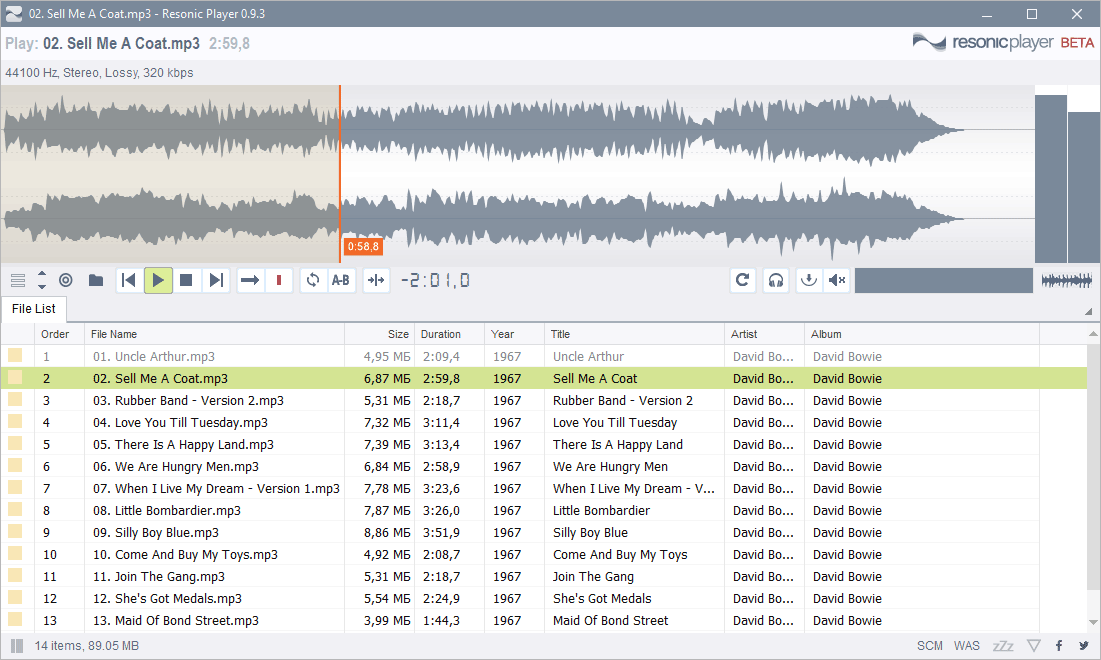Select the File List tab

pyautogui.click(x=34, y=309)
